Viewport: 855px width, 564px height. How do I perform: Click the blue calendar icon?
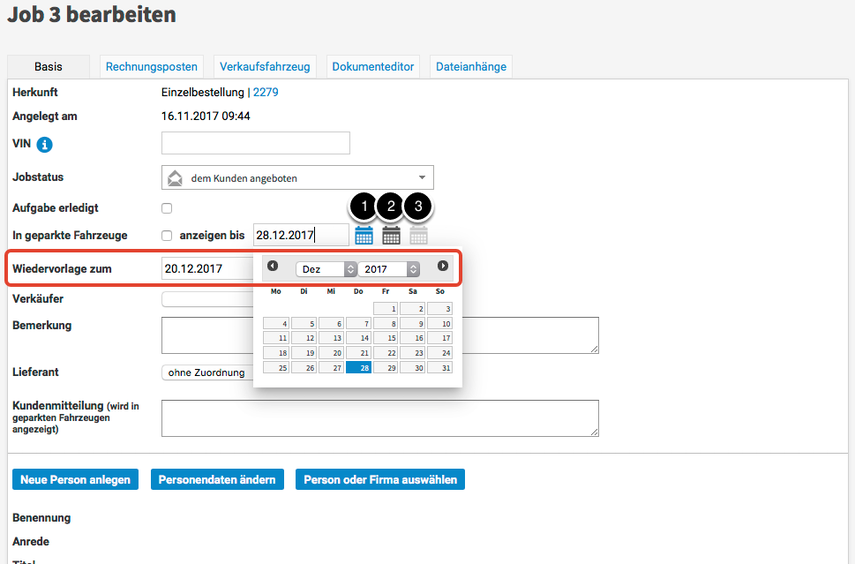coord(364,236)
